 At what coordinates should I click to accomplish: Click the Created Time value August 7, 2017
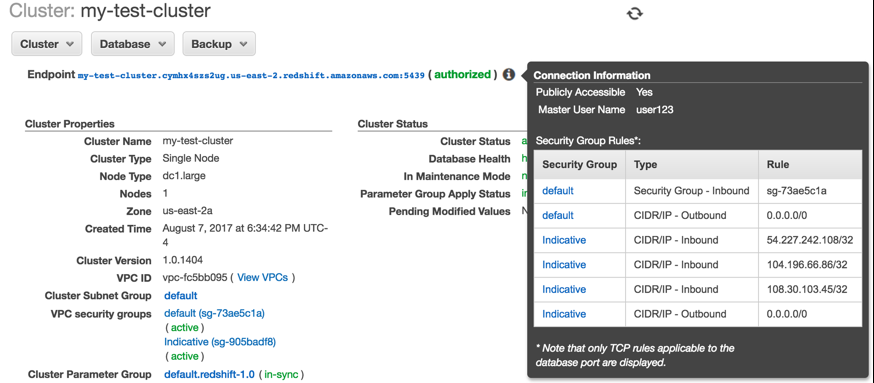coord(245,235)
